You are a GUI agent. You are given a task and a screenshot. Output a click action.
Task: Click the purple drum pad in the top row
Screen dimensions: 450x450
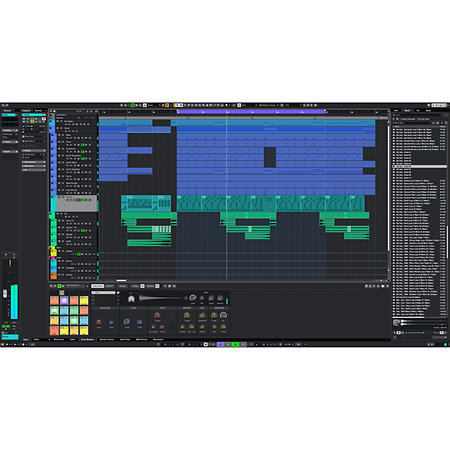tap(64, 300)
